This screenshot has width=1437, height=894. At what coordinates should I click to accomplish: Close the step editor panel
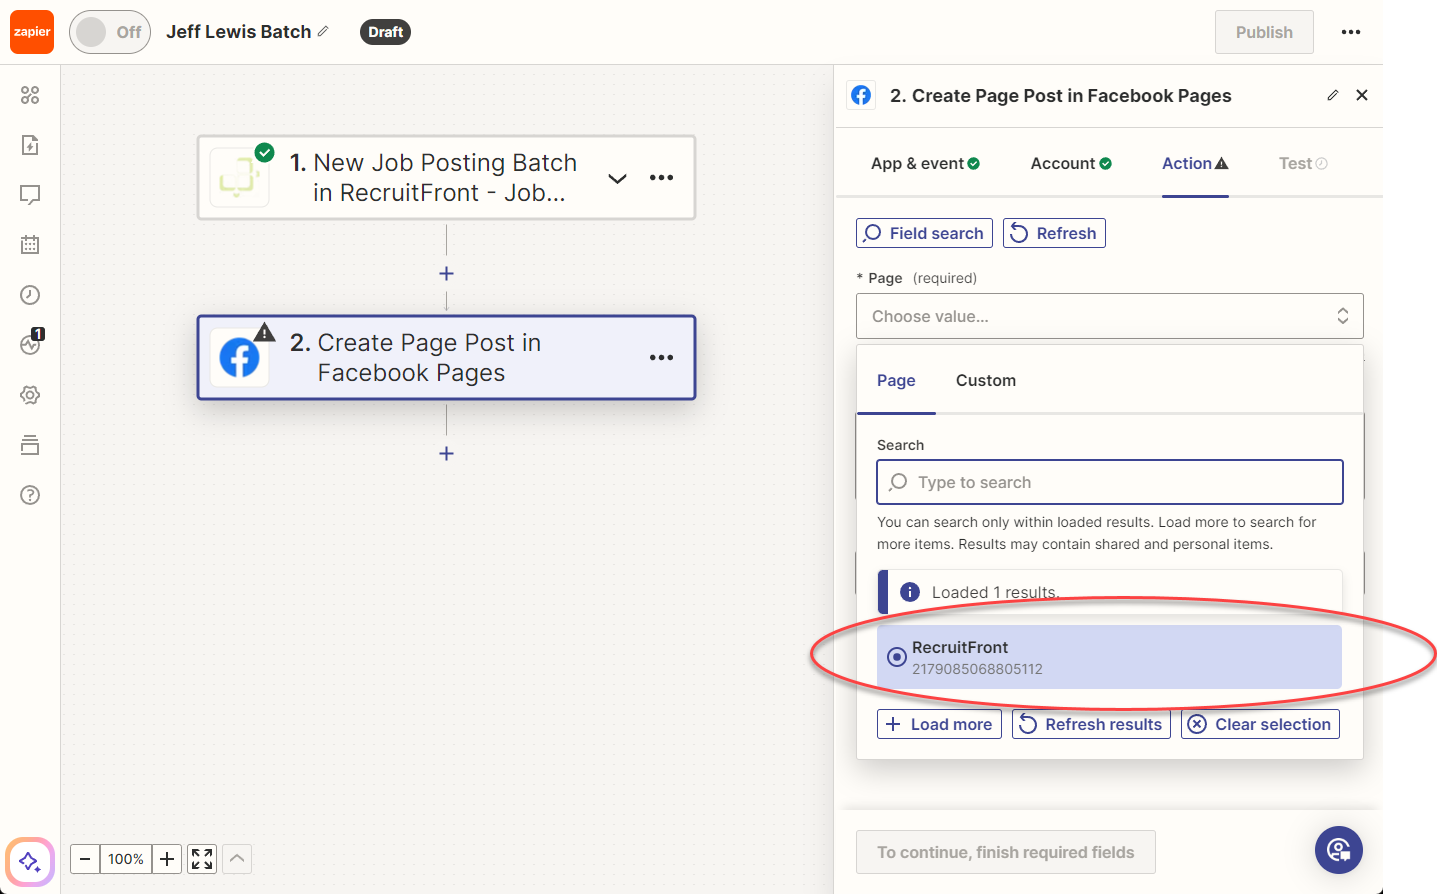[x=1362, y=95]
